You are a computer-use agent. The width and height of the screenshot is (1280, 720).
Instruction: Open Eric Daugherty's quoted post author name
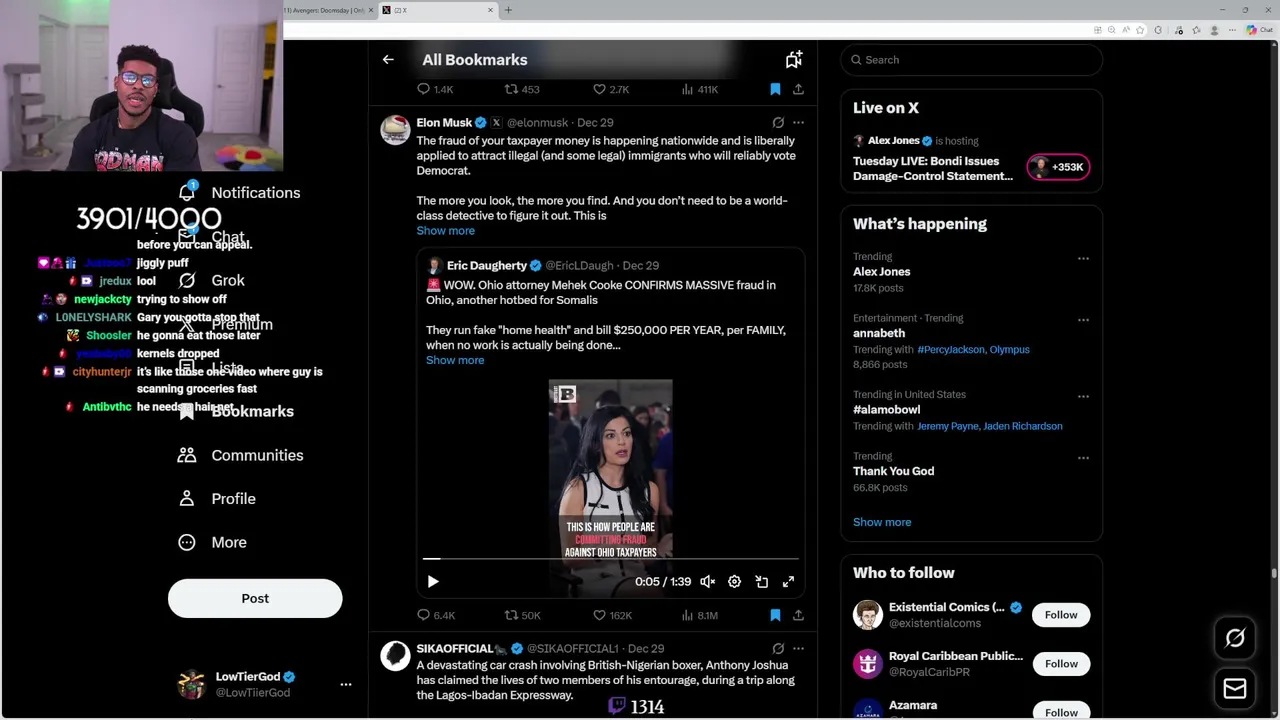click(487, 266)
